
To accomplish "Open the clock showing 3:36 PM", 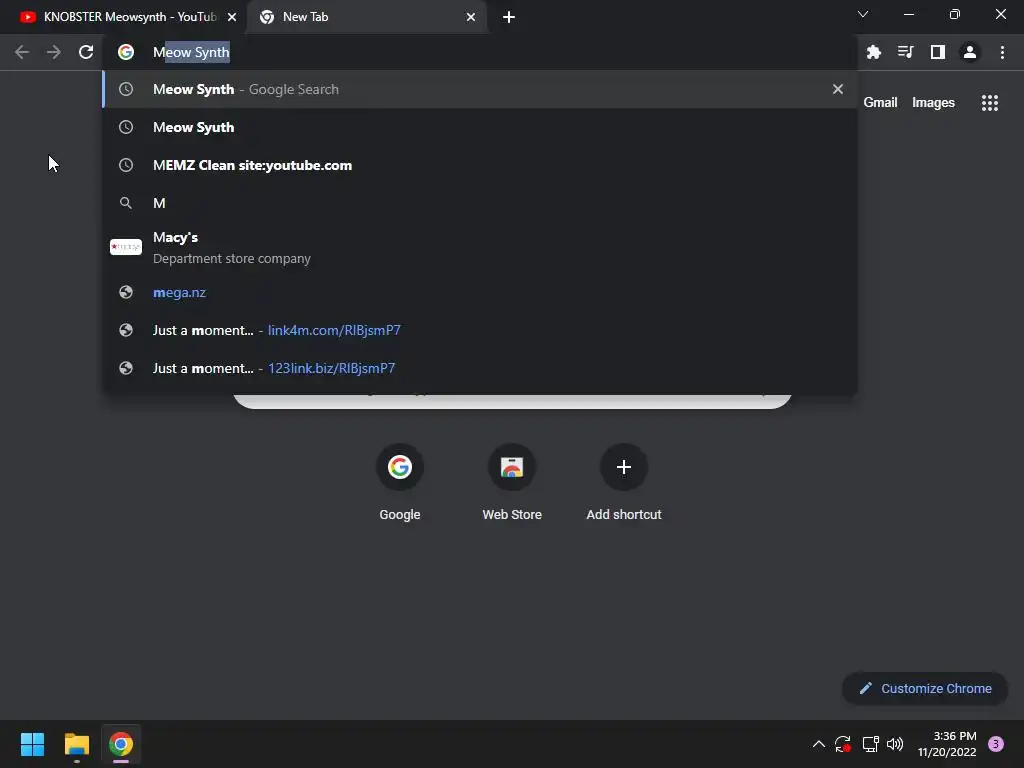I will (947, 744).
